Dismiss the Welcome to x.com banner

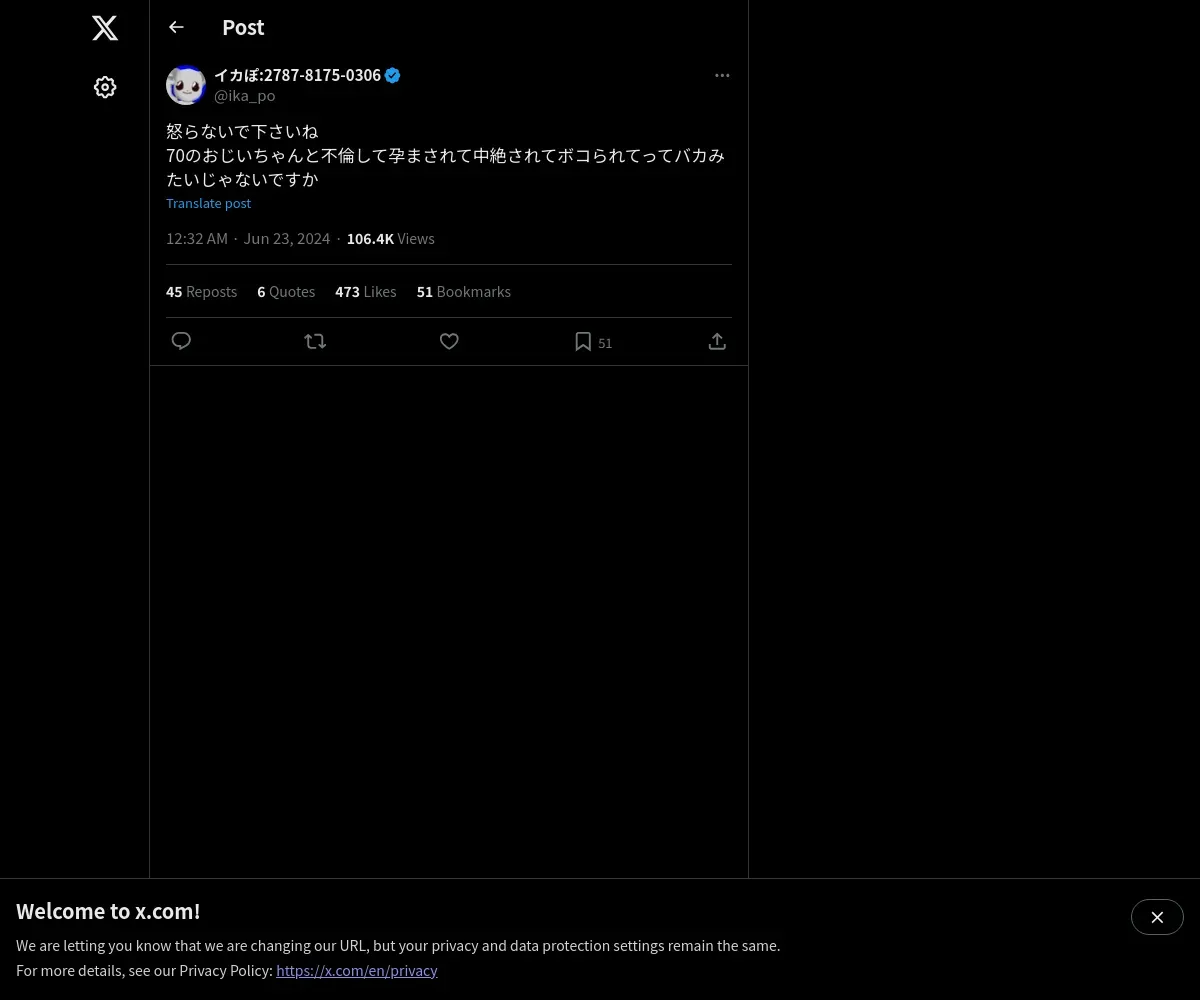(x=1157, y=917)
